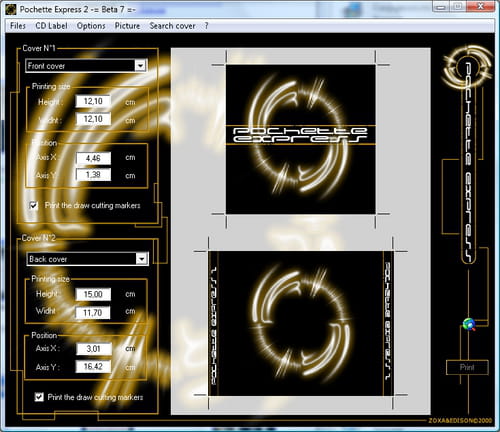Select the front cover preview image
500x432 pixels.
click(x=301, y=139)
